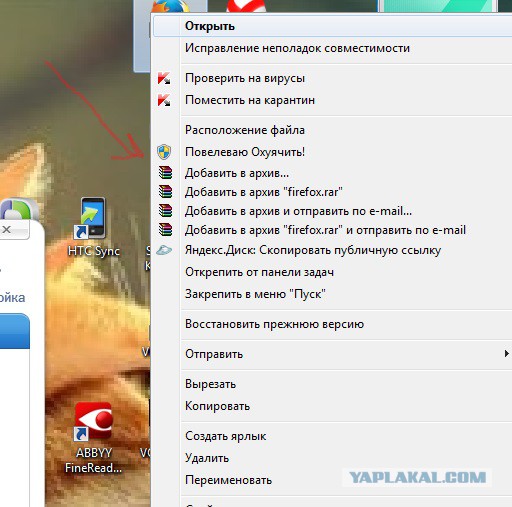The width and height of the screenshot is (512, 507).
Task: Click WinRAR icon beside Добавить в архив...
Action: click(165, 173)
